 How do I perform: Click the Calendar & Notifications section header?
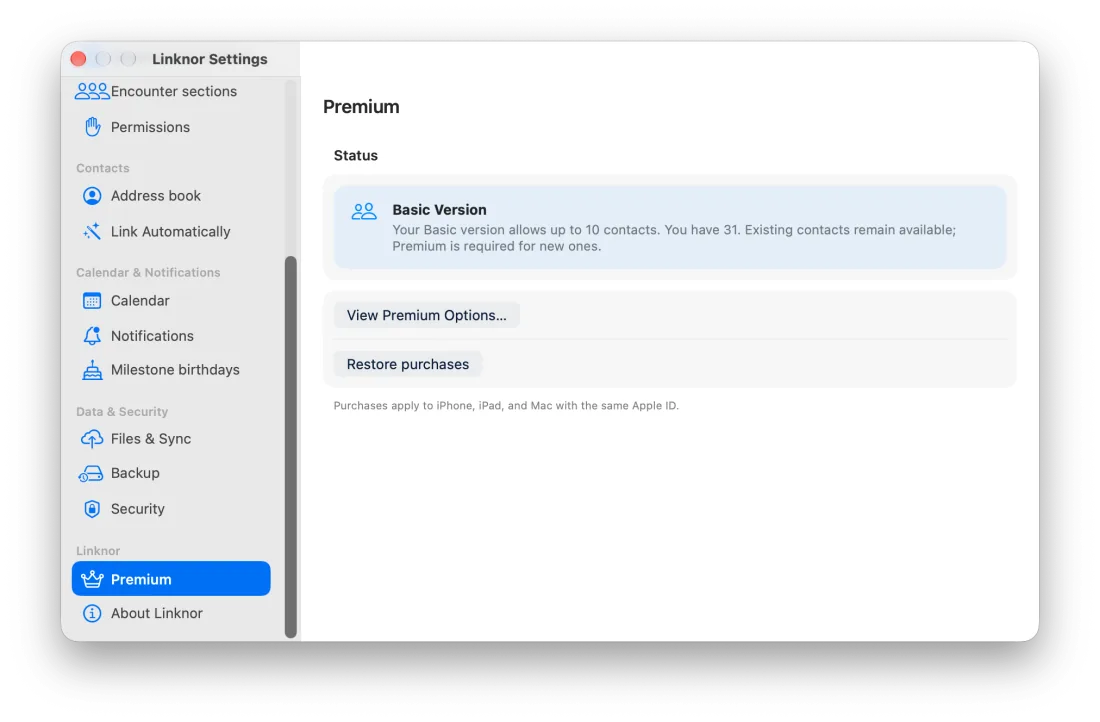[x=148, y=273]
